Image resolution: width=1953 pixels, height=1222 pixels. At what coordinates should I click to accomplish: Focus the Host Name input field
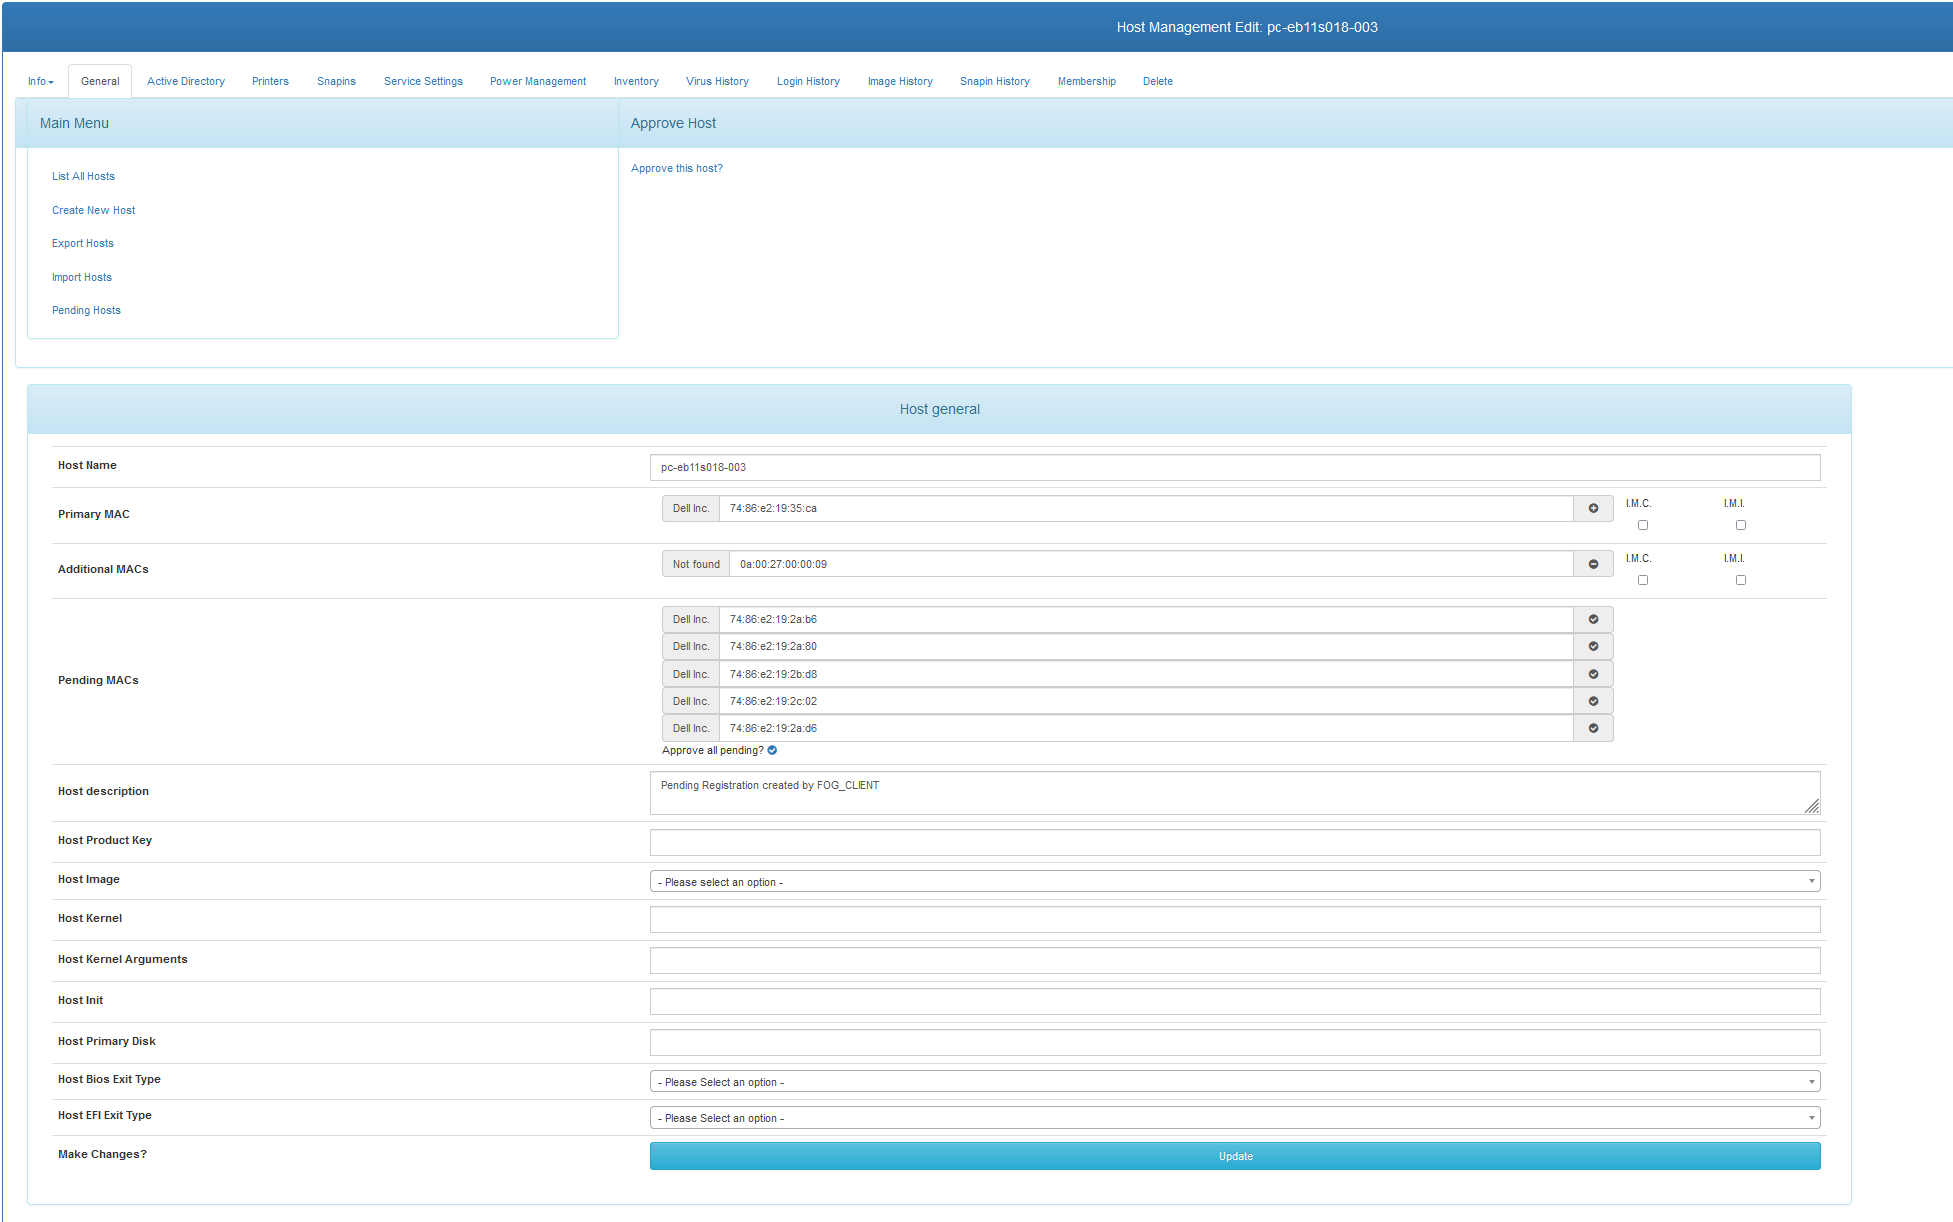pyautogui.click(x=1235, y=468)
